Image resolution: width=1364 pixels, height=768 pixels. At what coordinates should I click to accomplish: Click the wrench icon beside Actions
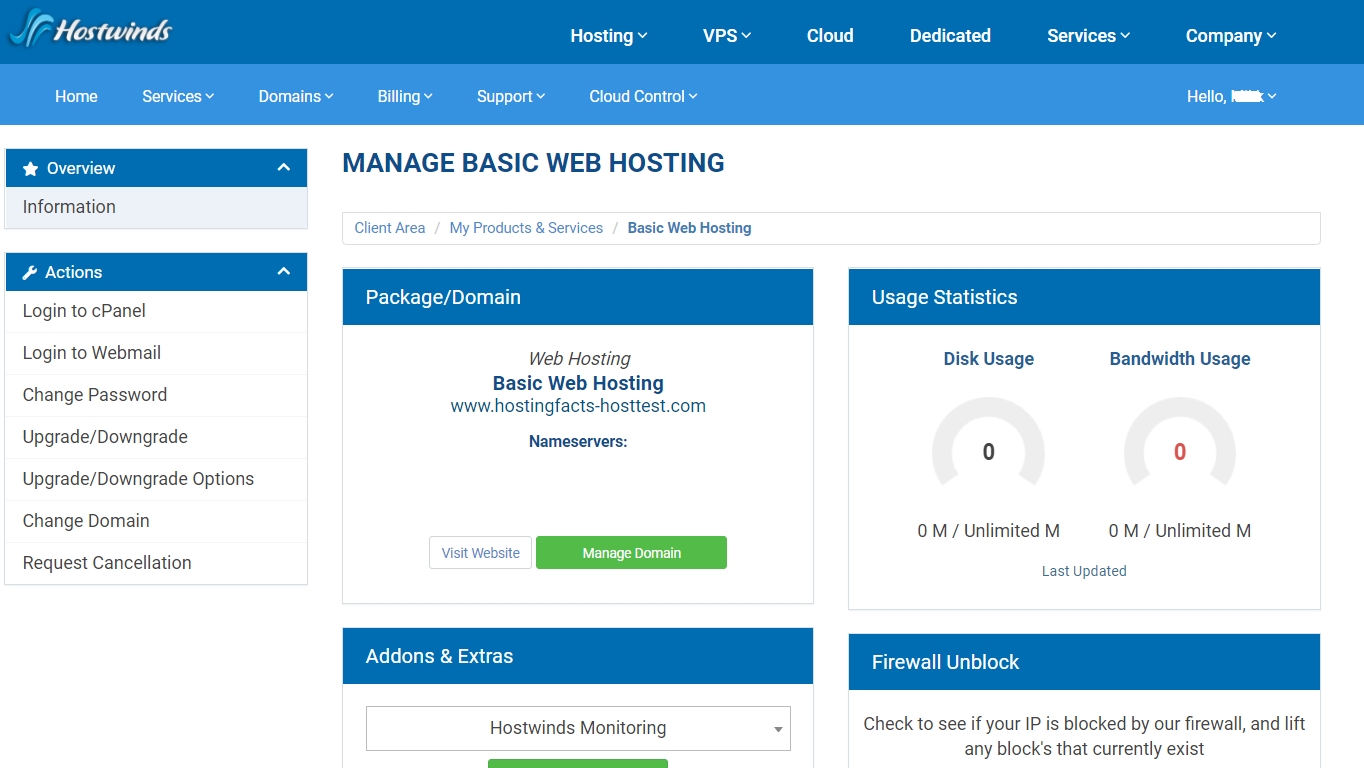(x=30, y=273)
